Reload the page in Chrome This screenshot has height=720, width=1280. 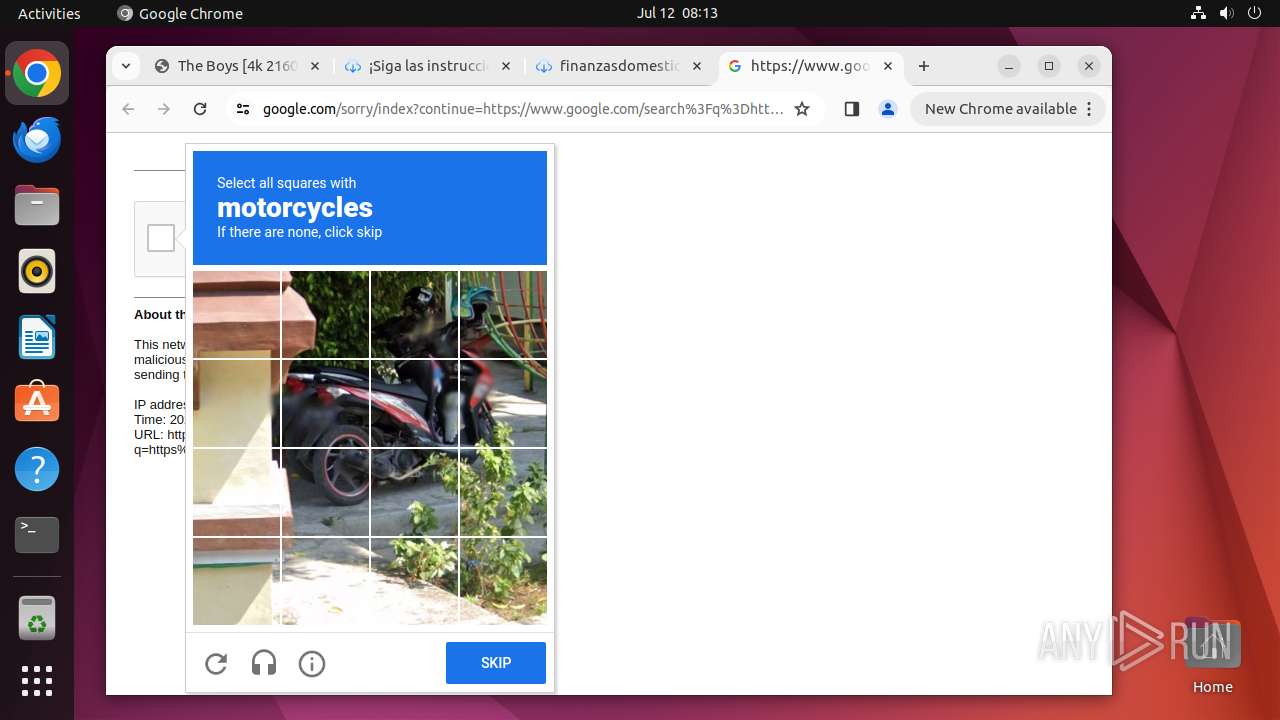click(x=200, y=109)
